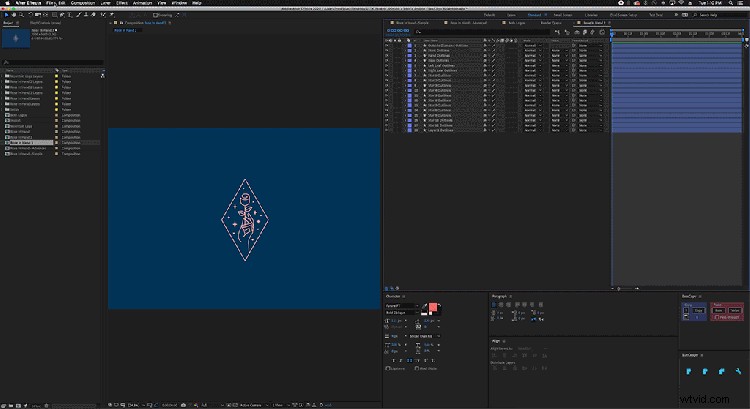This screenshot has width=750, height=409.
Task: Toggle hide shy layers in the timeline
Action: (x=577, y=33)
